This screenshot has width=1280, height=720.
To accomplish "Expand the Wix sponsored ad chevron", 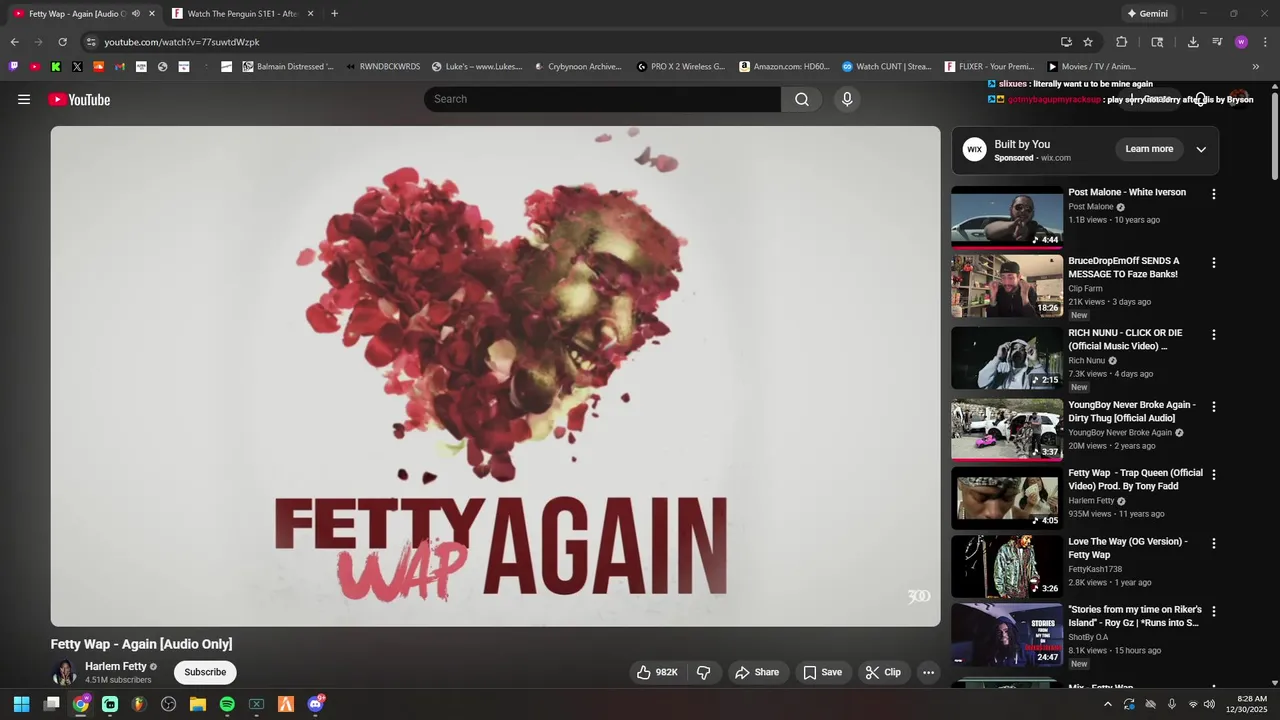I will point(1201,149).
